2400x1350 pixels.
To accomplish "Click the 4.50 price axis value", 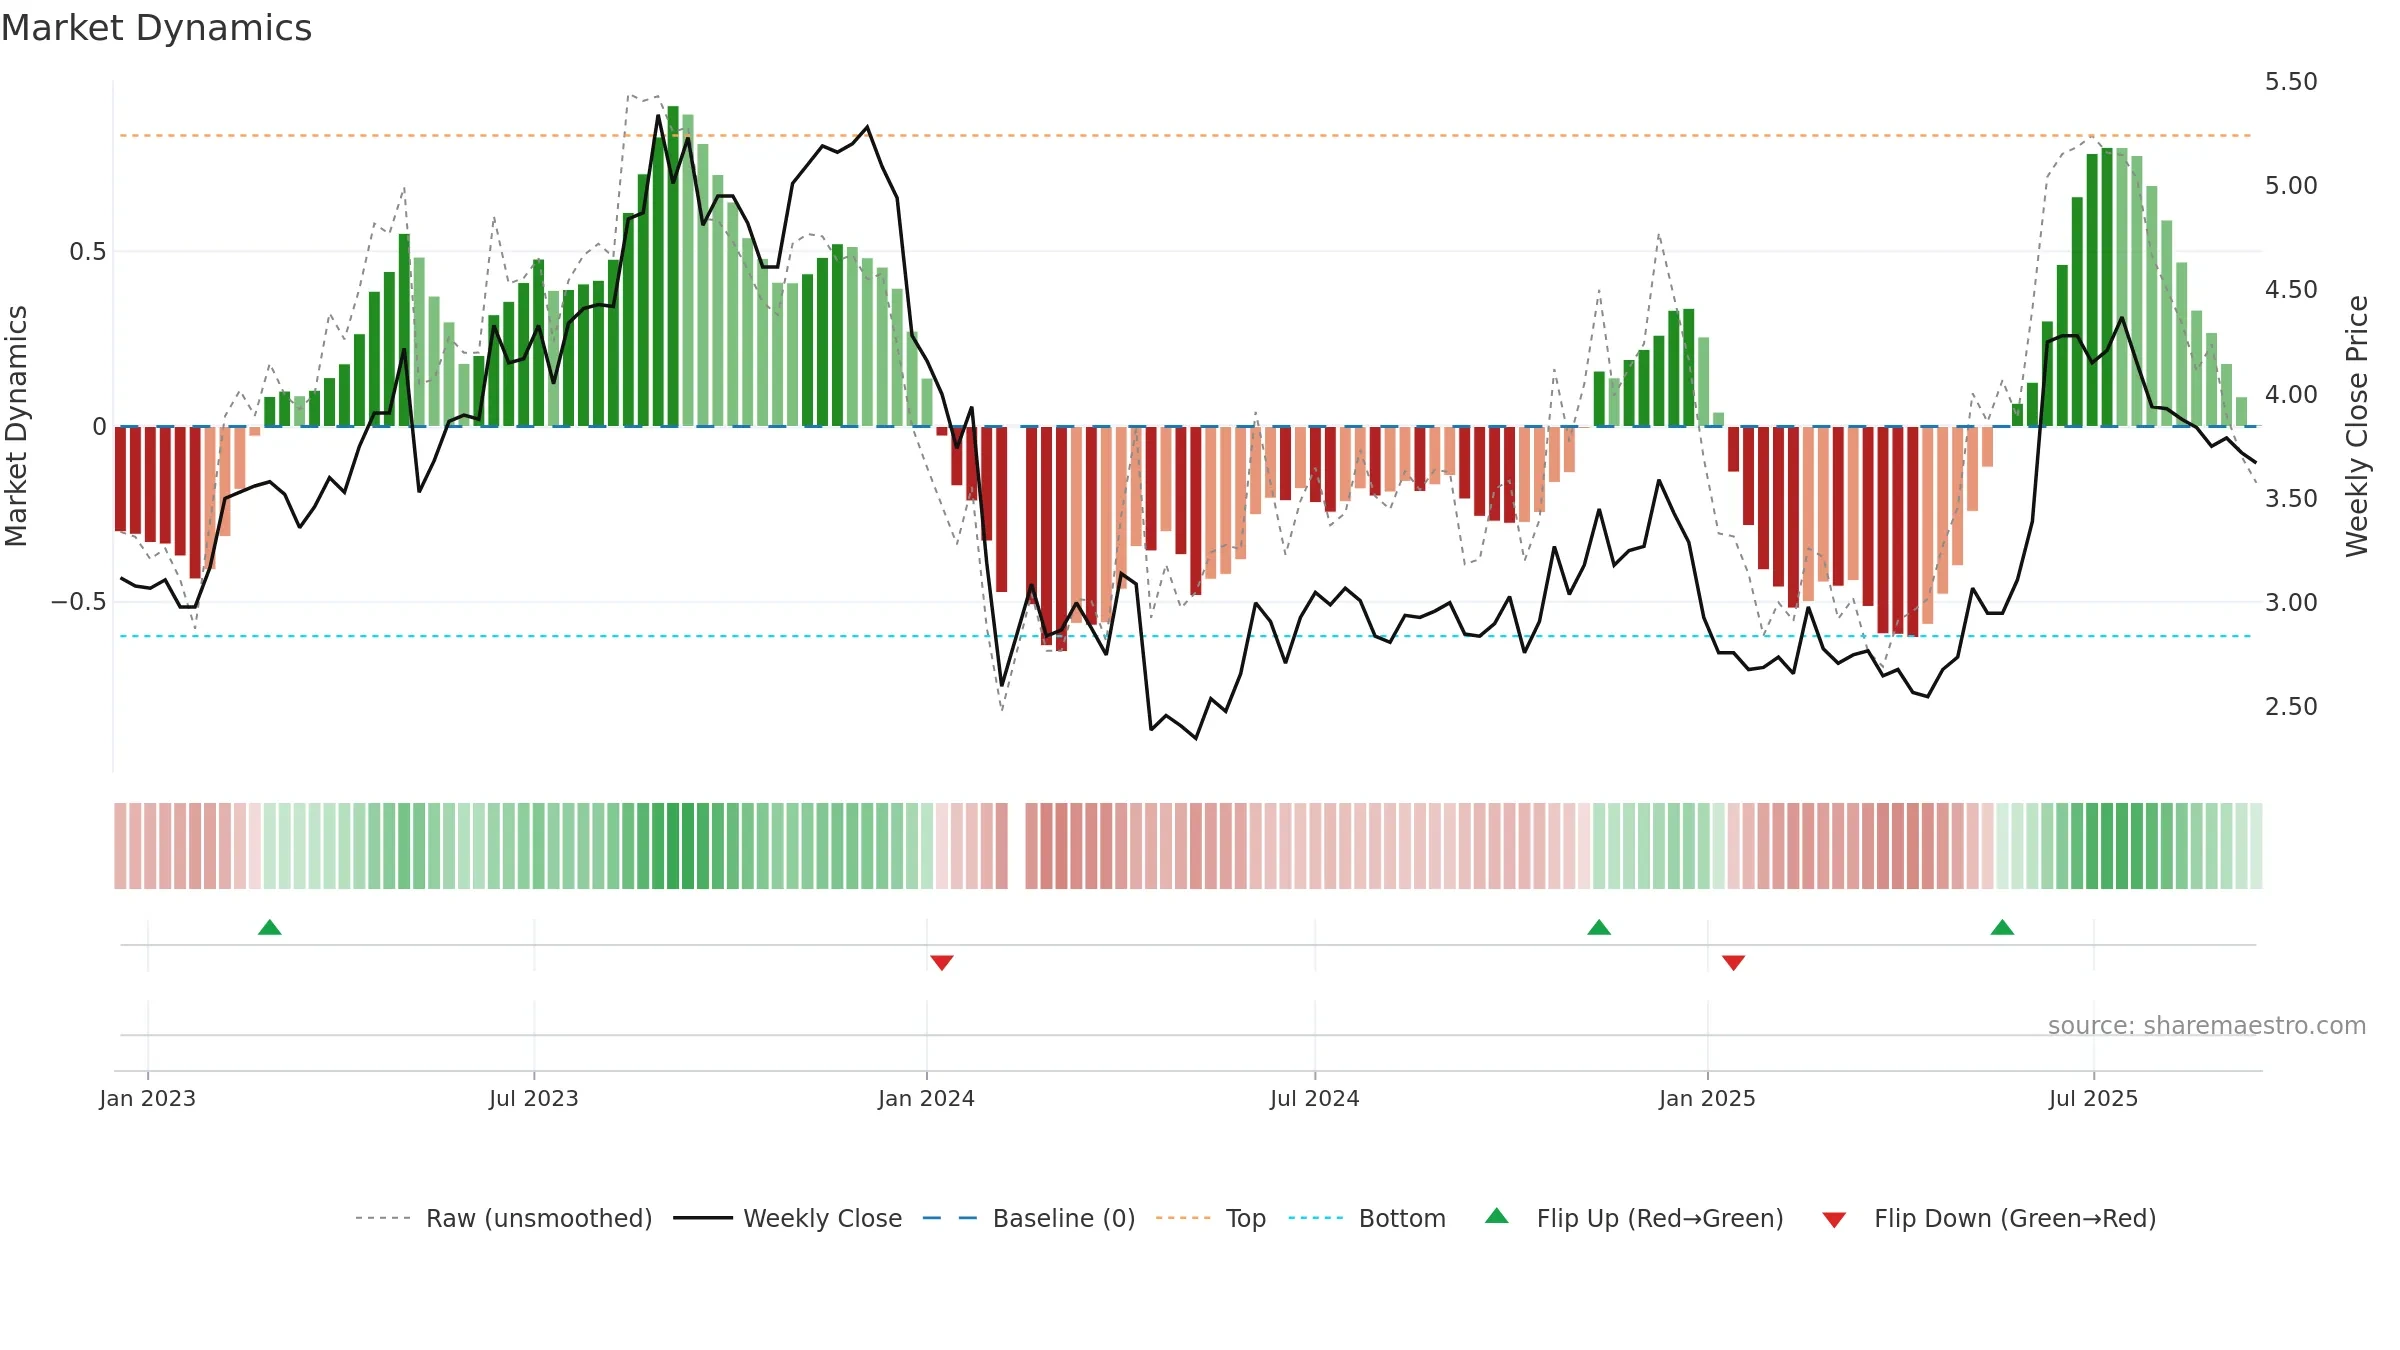I will click(2291, 289).
